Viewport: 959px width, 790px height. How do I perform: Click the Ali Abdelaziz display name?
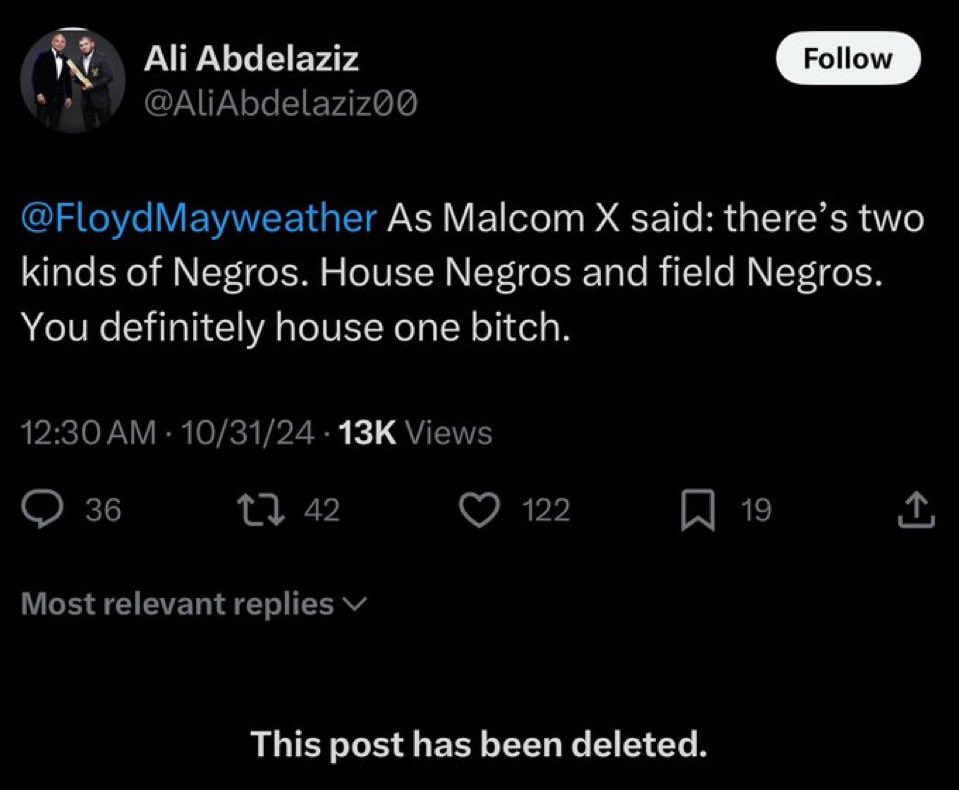click(251, 60)
